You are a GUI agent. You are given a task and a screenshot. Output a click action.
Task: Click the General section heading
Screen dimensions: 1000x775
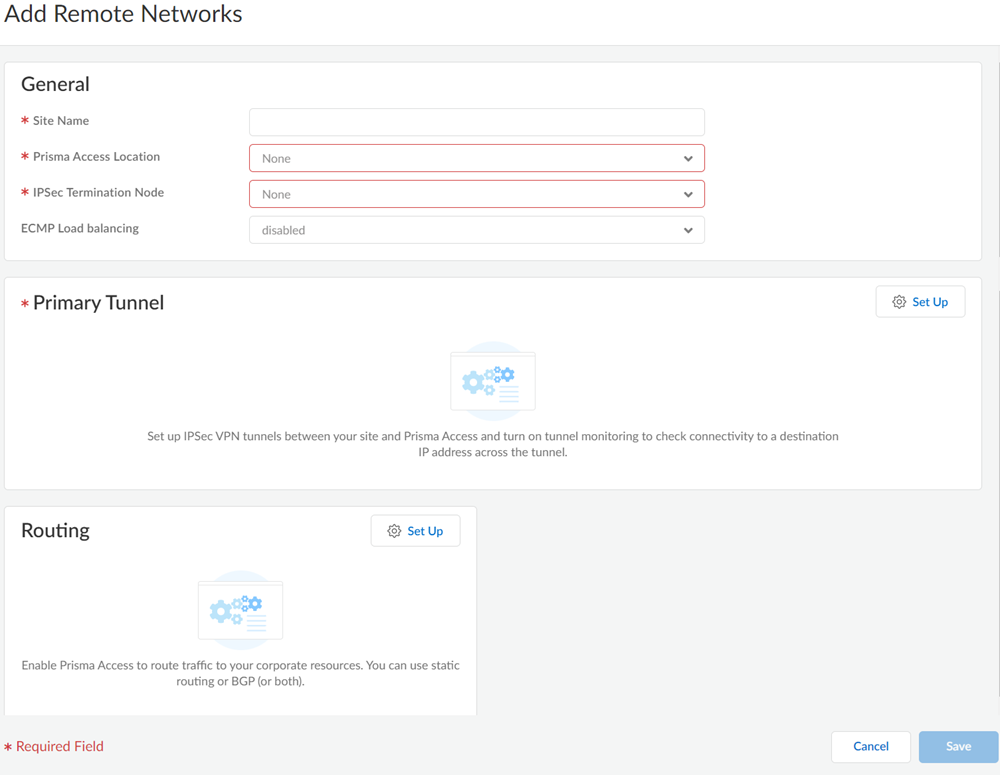click(56, 85)
